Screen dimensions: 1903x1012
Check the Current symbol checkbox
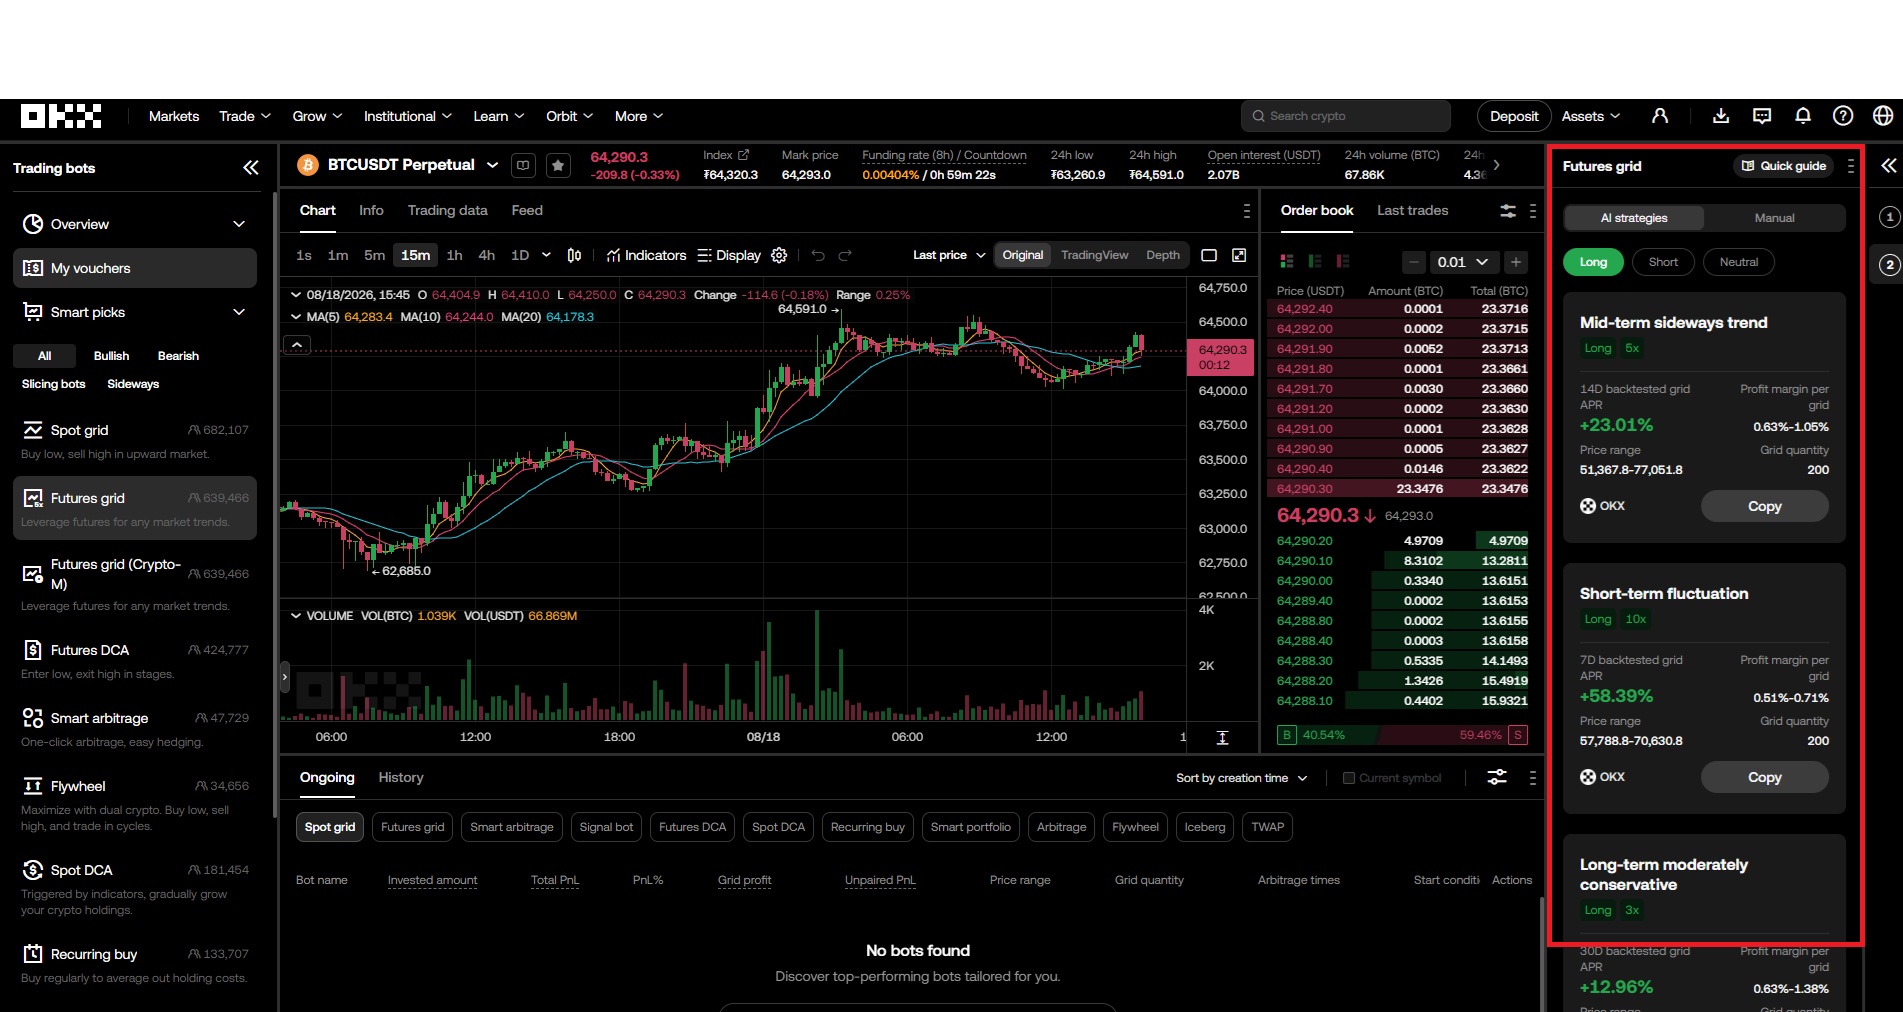click(1348, 778)
